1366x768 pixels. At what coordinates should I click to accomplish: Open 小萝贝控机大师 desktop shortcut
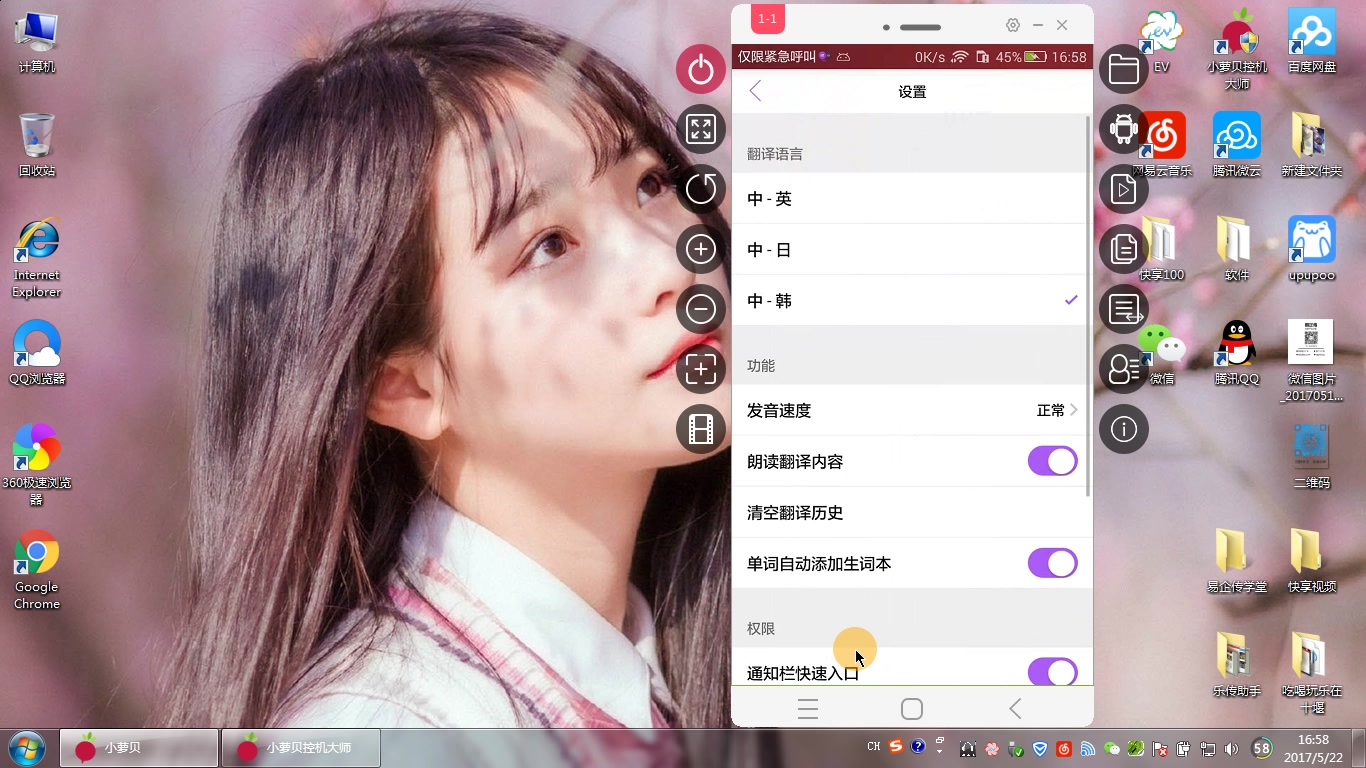click(x=1237, y=49)
